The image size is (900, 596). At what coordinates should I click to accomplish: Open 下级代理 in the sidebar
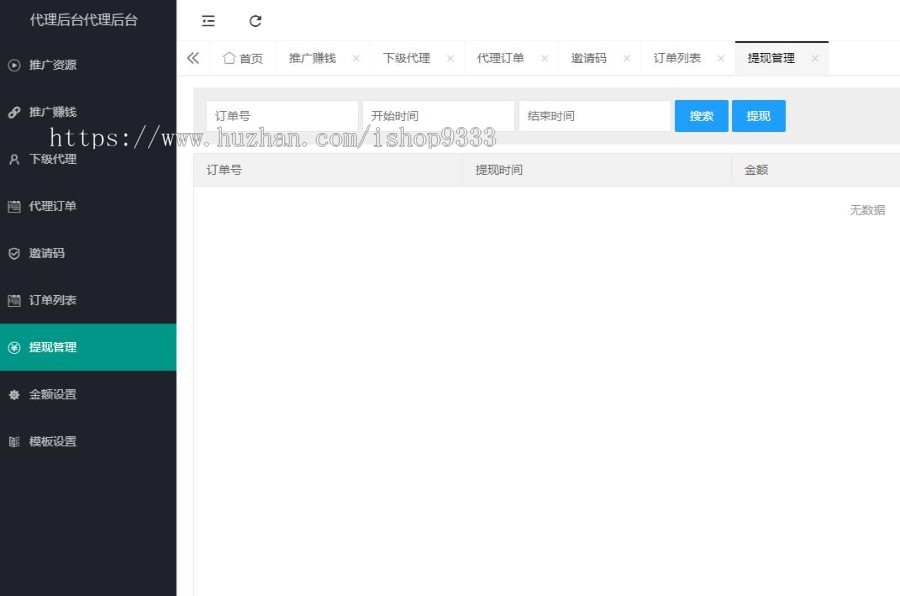[x=88, y=159]
